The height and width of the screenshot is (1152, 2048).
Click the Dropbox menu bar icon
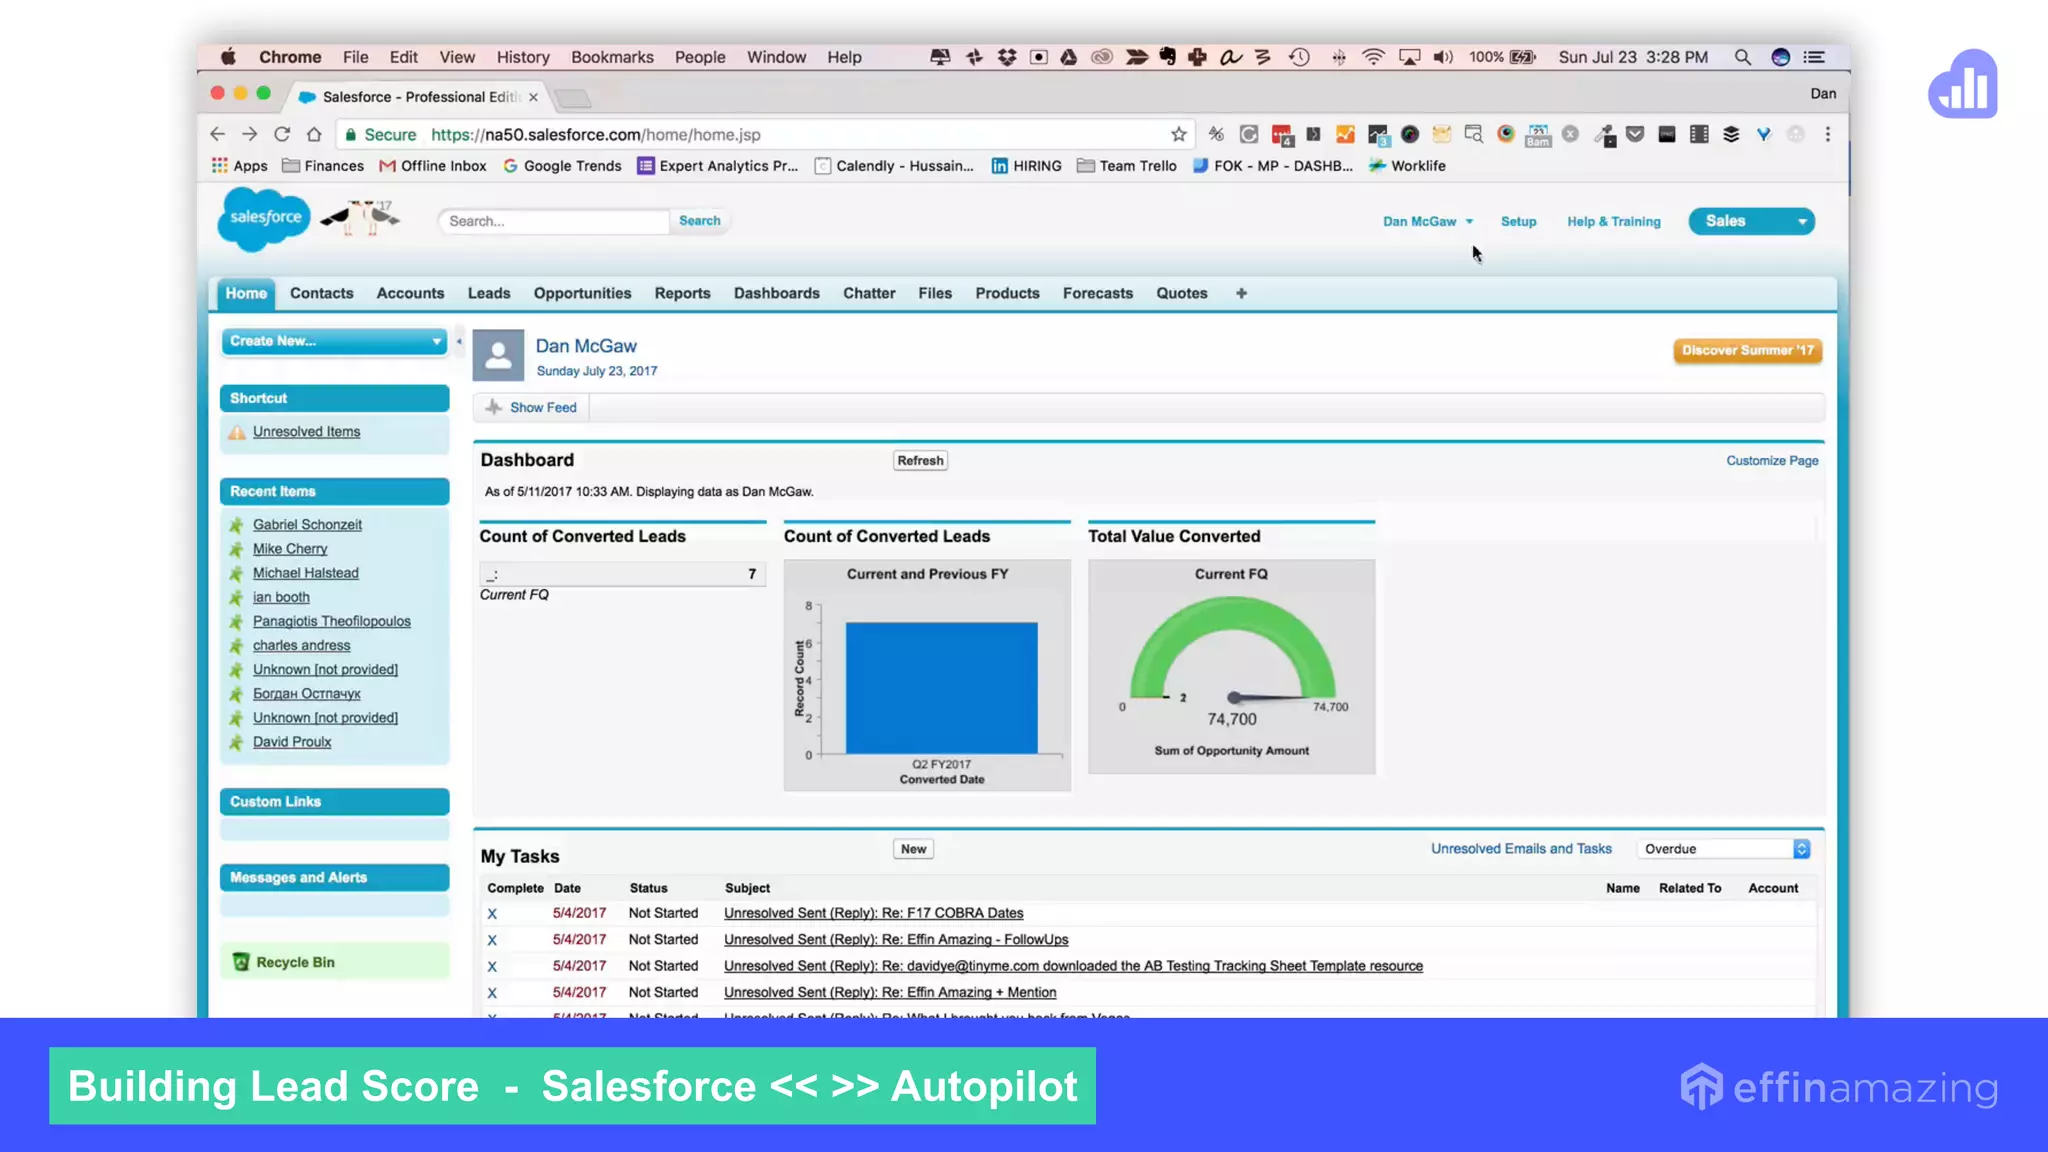[1007, 57]
